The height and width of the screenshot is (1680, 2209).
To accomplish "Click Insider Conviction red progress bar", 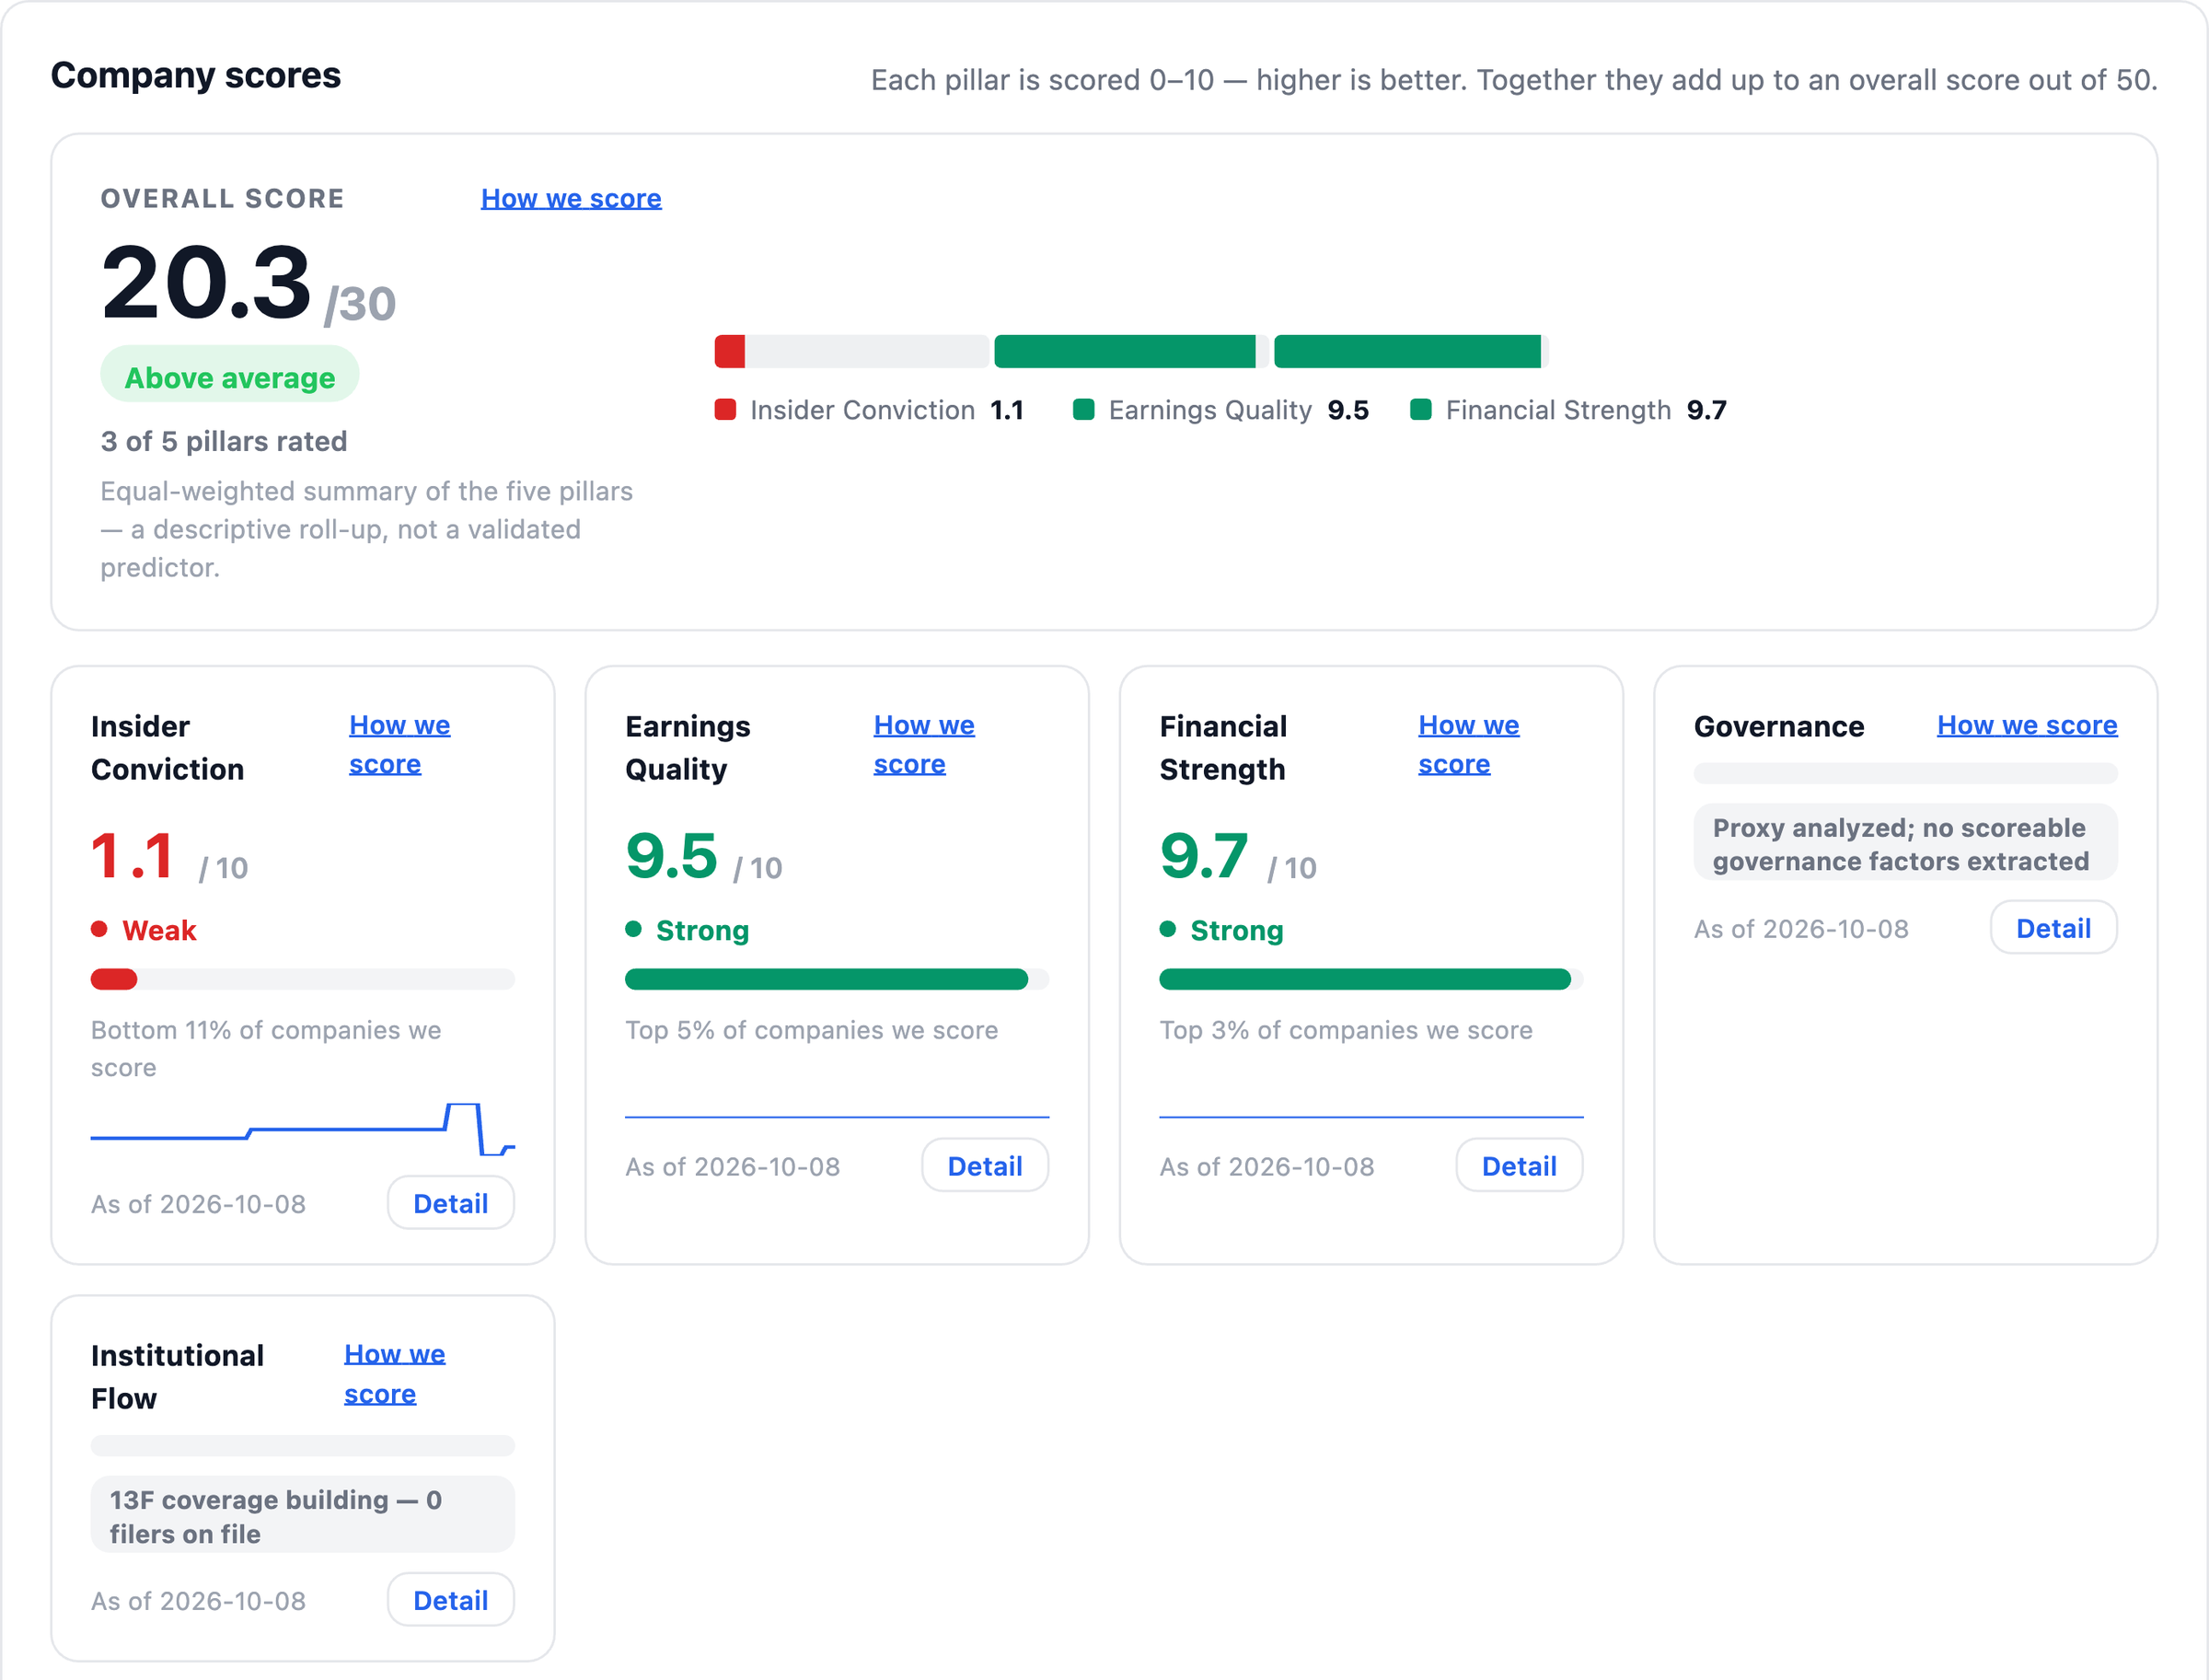I will [x=114, y=979].
